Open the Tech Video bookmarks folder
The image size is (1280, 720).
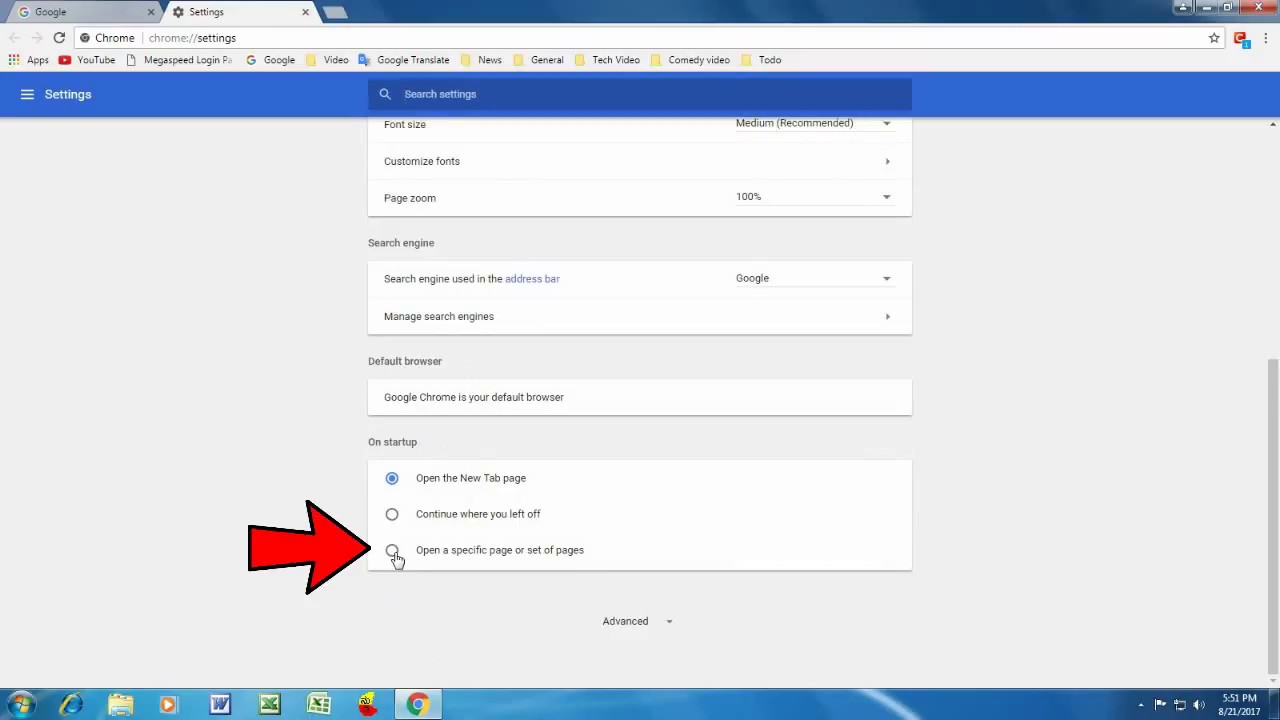[606, 60]
